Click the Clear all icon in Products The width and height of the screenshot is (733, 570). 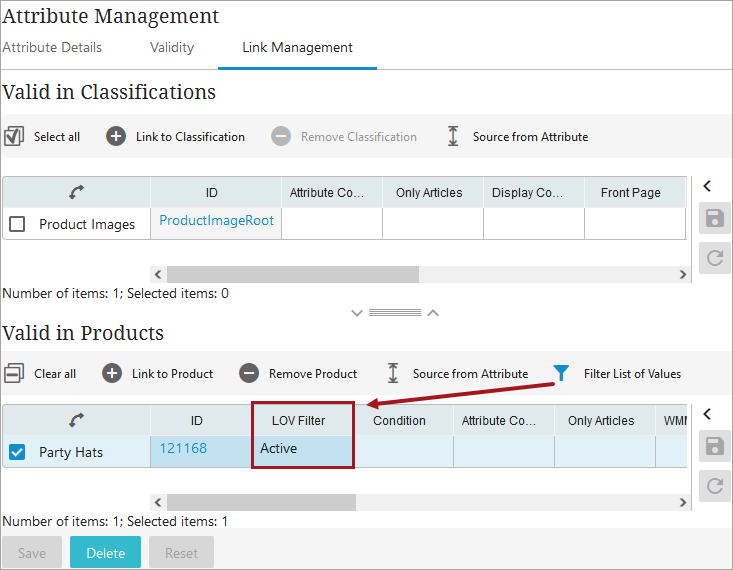14,374
